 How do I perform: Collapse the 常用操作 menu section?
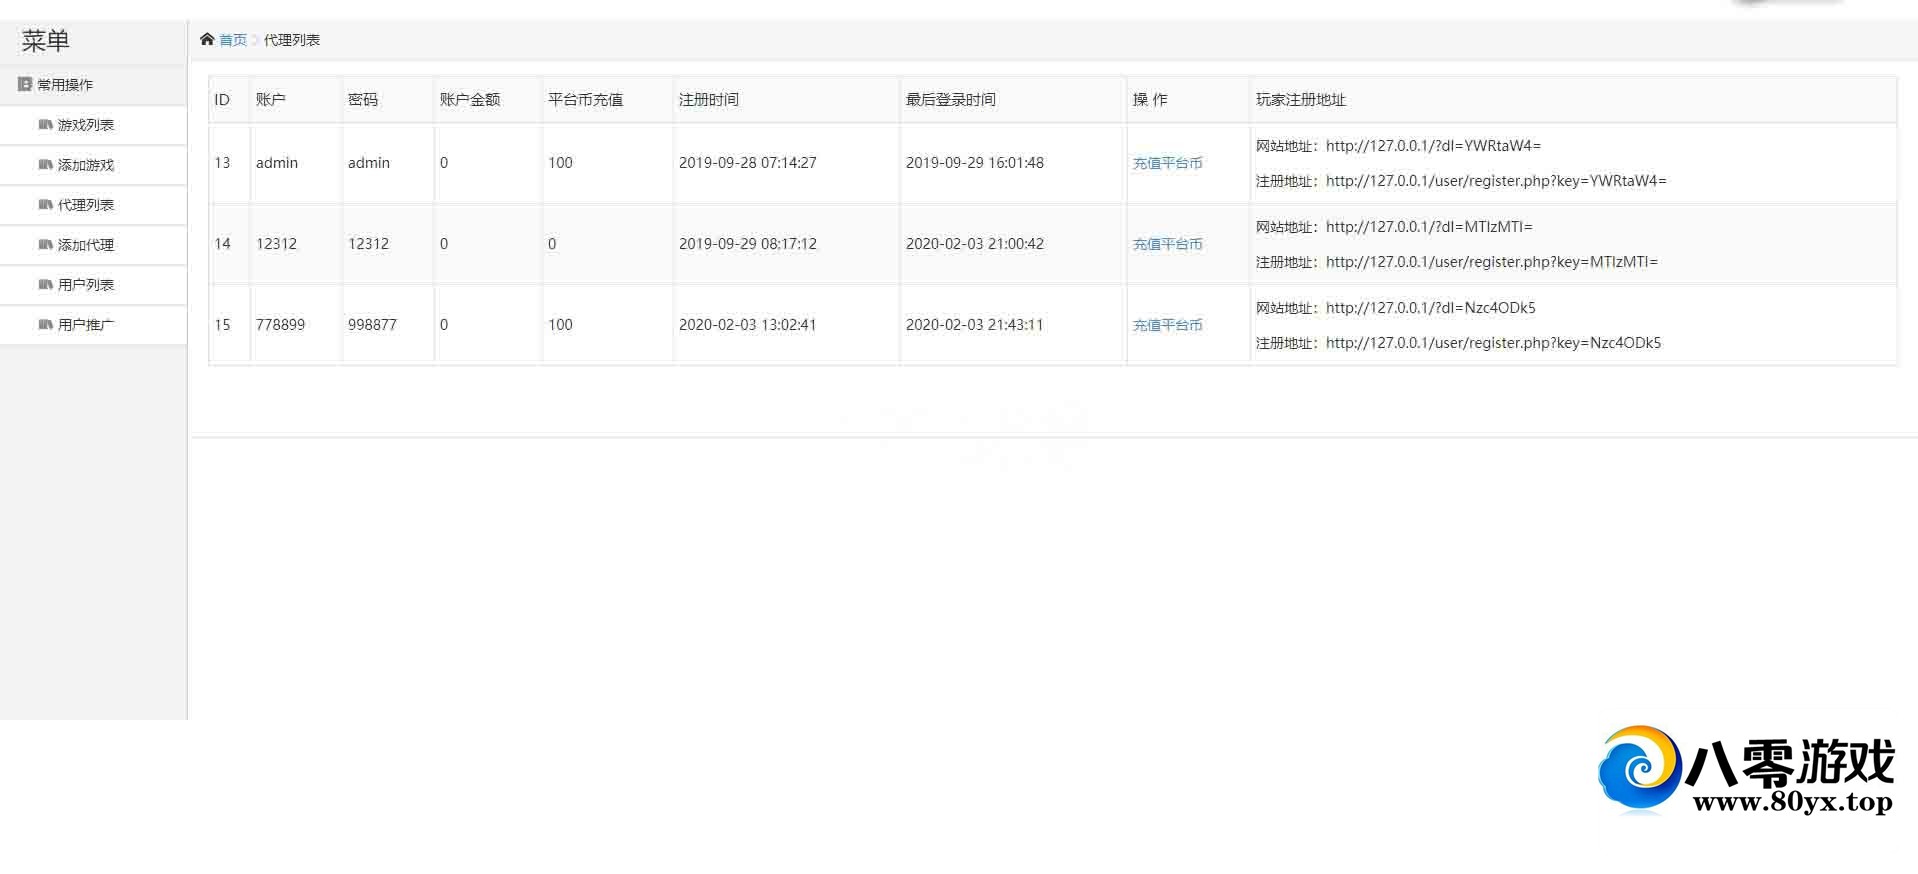[x=65, y=85]
